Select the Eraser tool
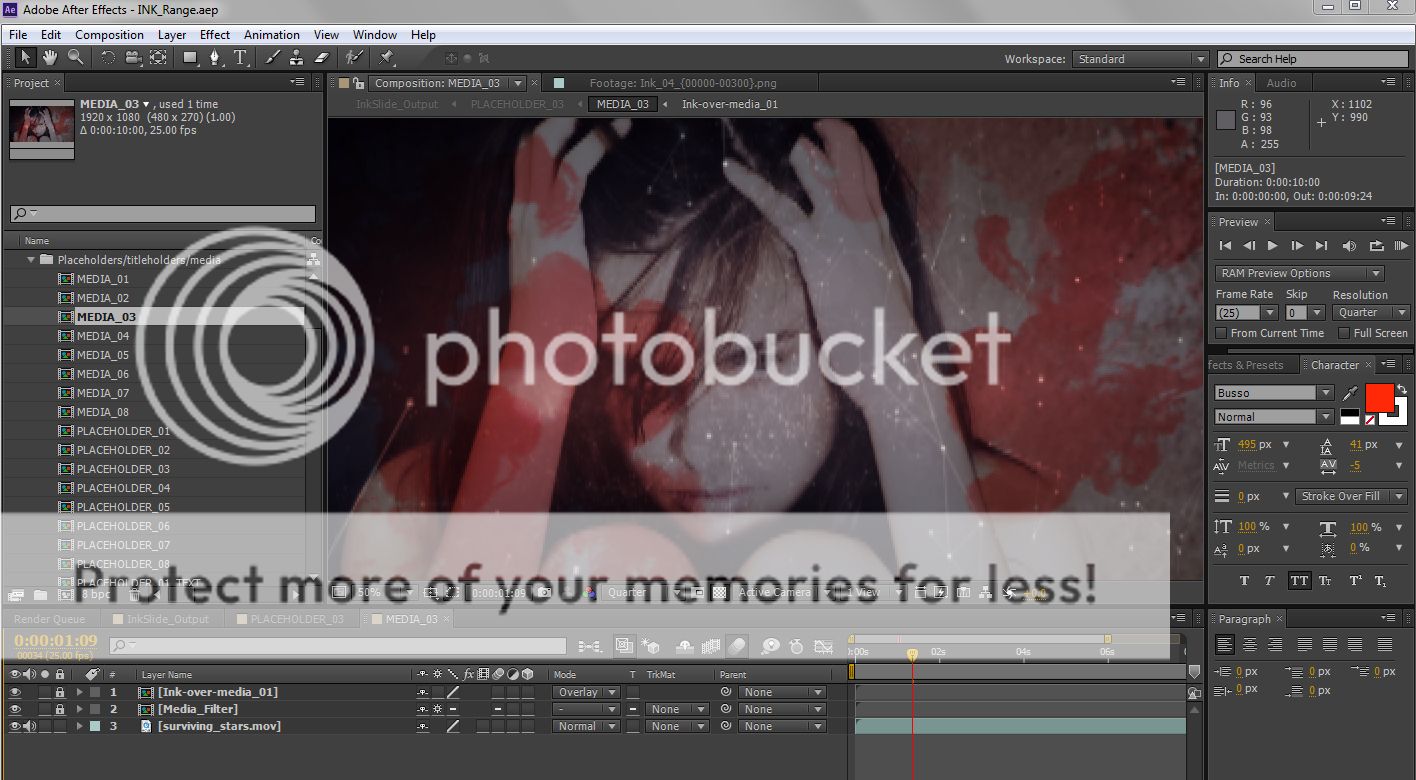Image resolution: width=1416 pixels, height=780 pixels. pyautogui.click(x=322, y=58)
